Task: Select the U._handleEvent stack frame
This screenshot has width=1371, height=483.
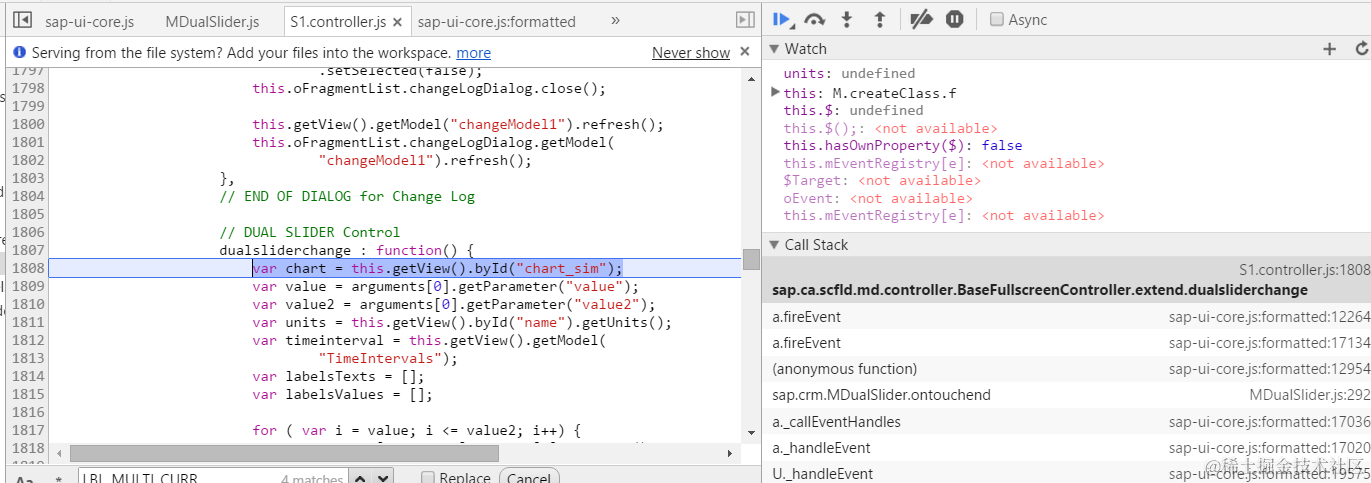Action: coord(1066,473)
